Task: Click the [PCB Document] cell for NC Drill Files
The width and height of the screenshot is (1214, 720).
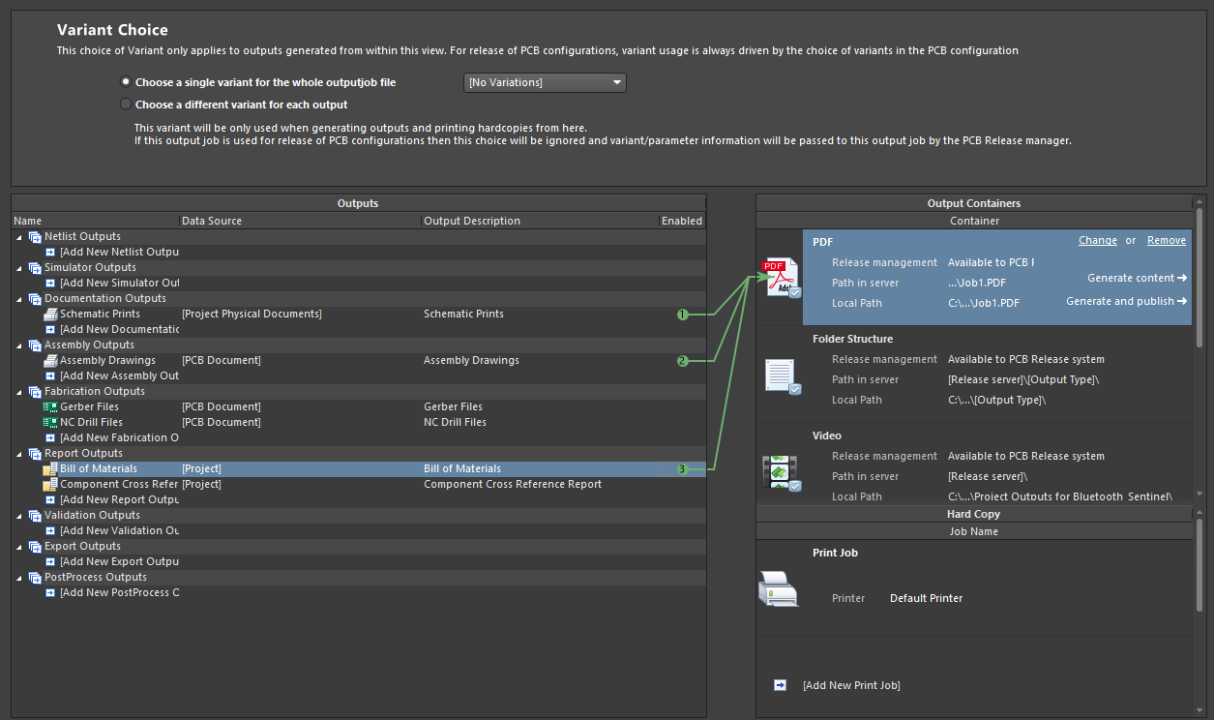Action: (x=221, y=423)
